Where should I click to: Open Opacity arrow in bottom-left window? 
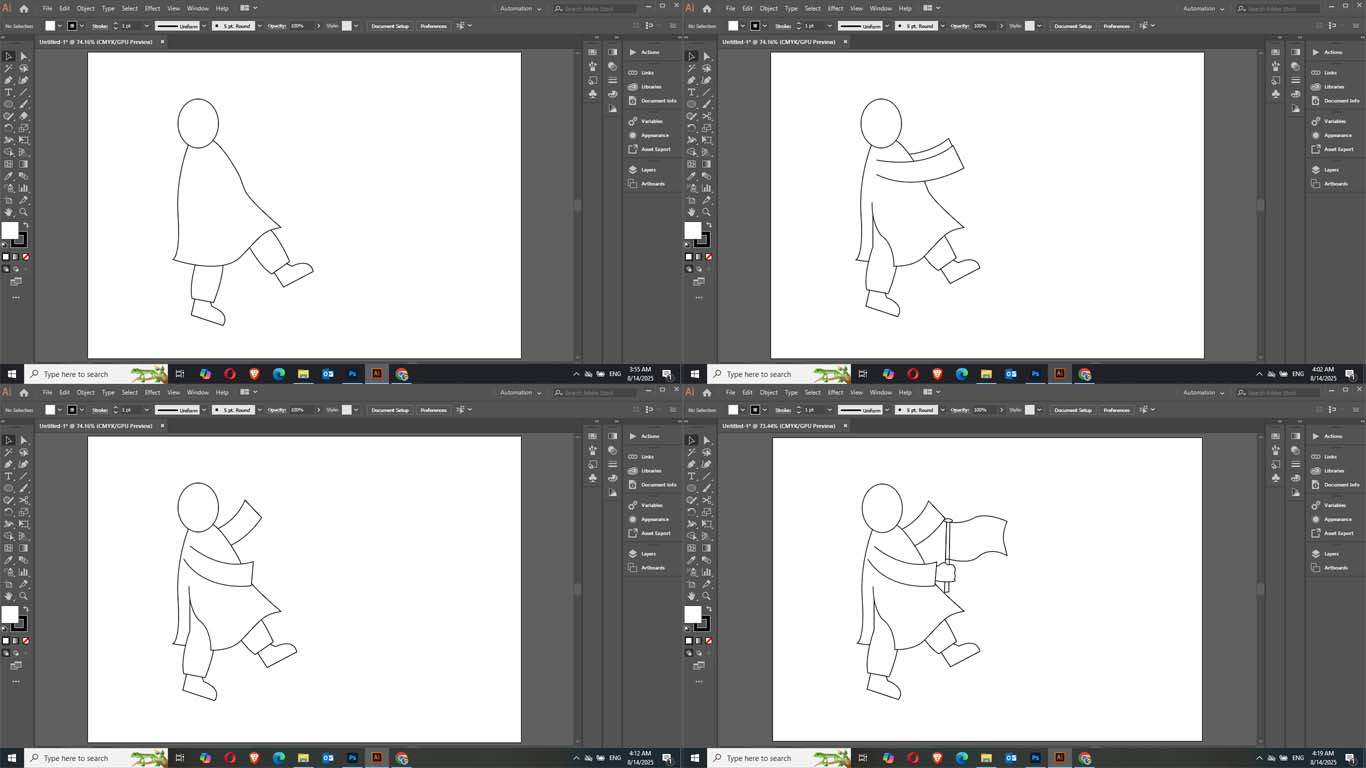pyautogui.click(x=318, y=409)
